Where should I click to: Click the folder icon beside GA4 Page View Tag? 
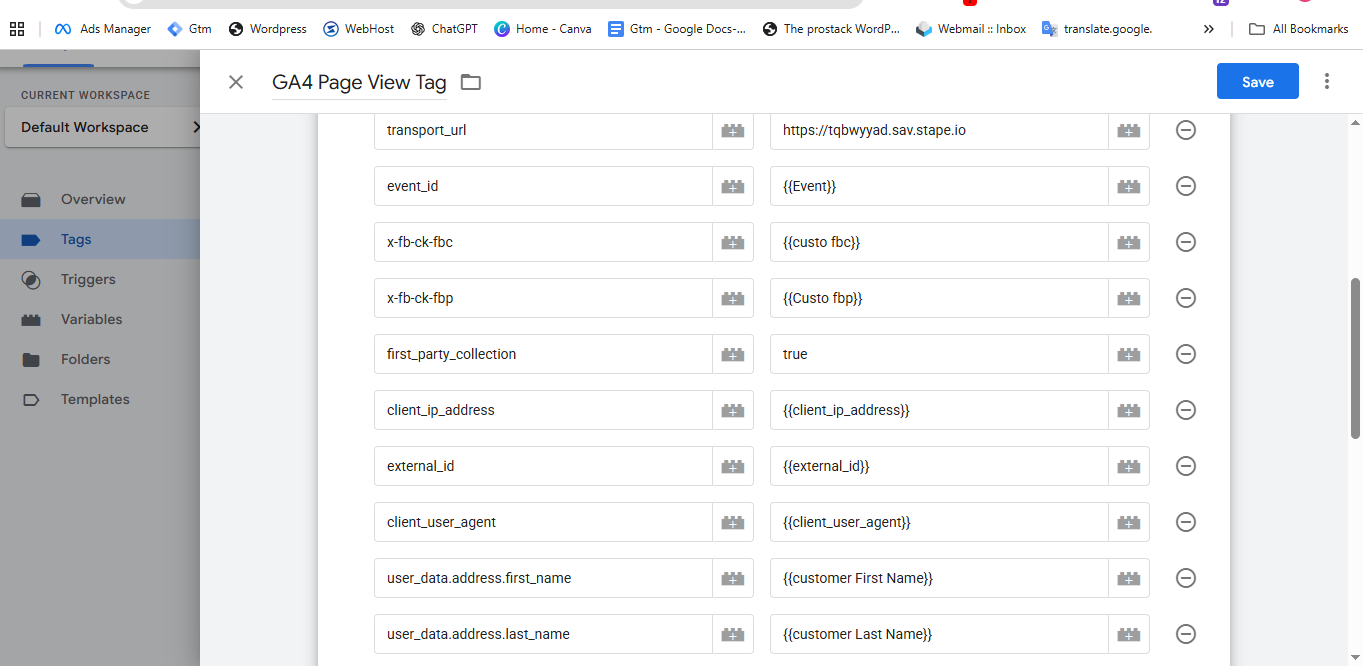coord(470,82)
